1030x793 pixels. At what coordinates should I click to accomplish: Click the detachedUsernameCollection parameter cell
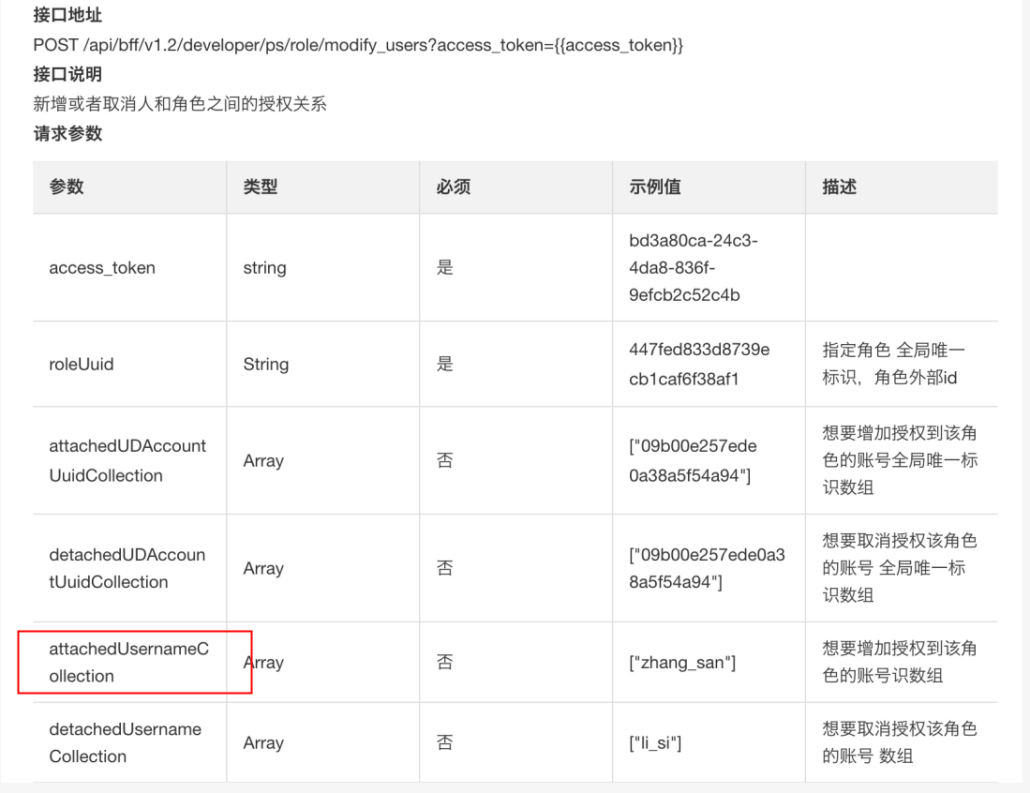[x=125, y=743]
